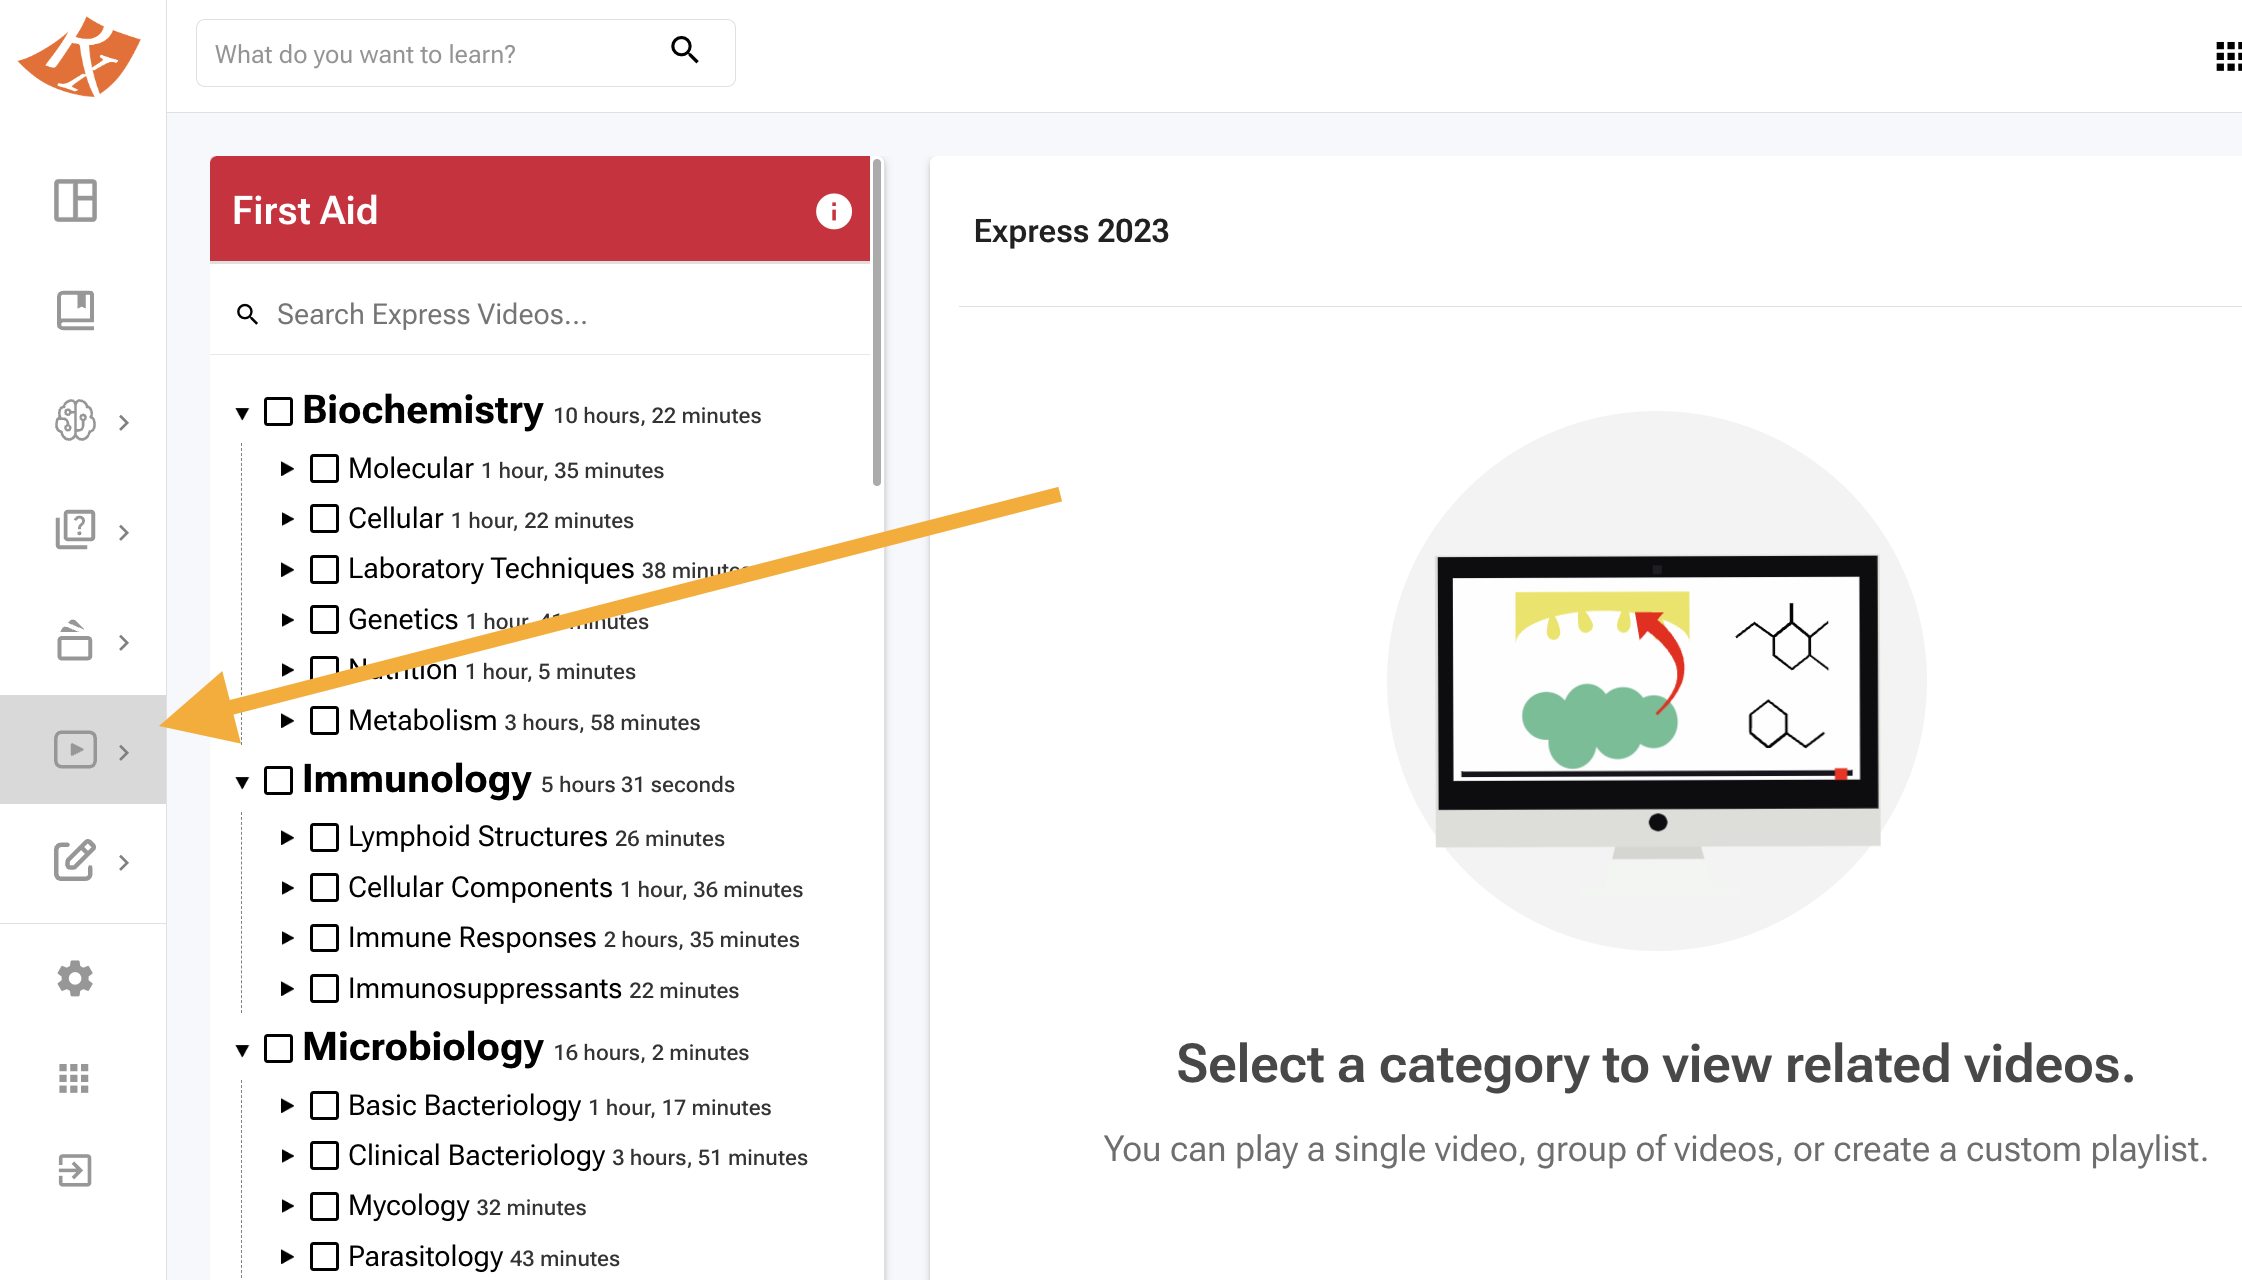Open the dashboard layout icon in sidebar
The height and width of the screenshot is (1280, 2242).
click(75, 200)
